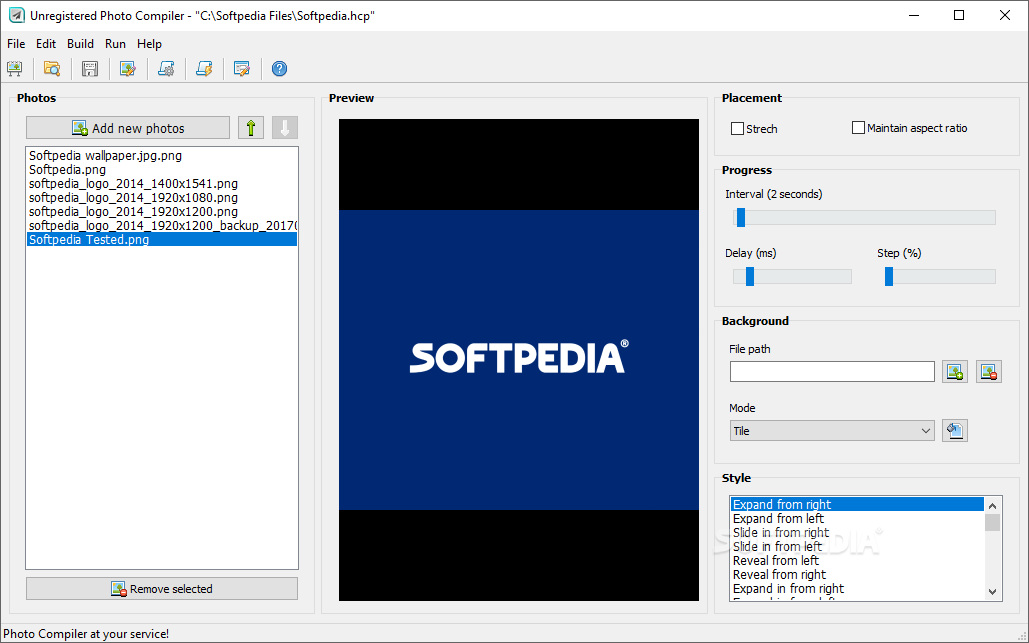
Task: Choose Expand from left style
Action: point(857,518)
